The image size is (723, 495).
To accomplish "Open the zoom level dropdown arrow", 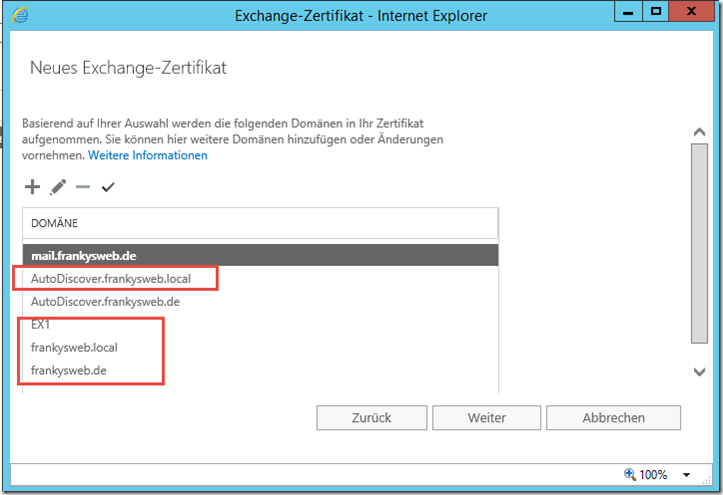I will (687, 475).
